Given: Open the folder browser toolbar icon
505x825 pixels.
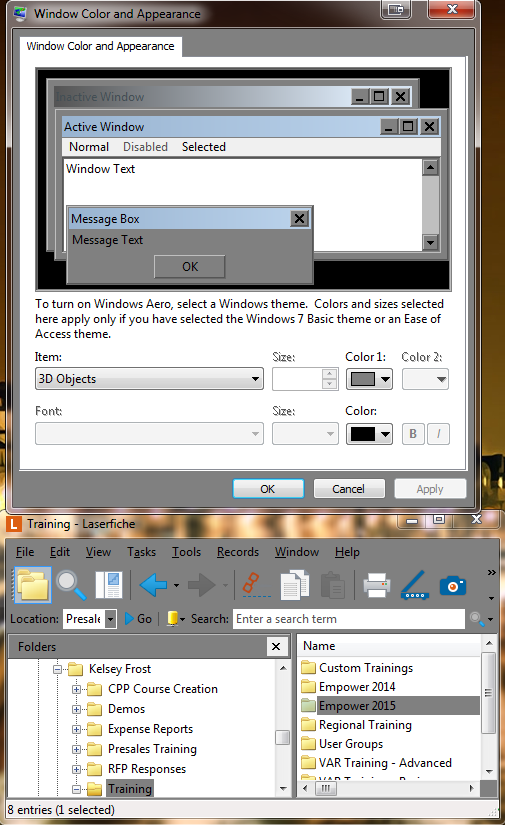Looking at the screenshot, I should coord(33,585).
